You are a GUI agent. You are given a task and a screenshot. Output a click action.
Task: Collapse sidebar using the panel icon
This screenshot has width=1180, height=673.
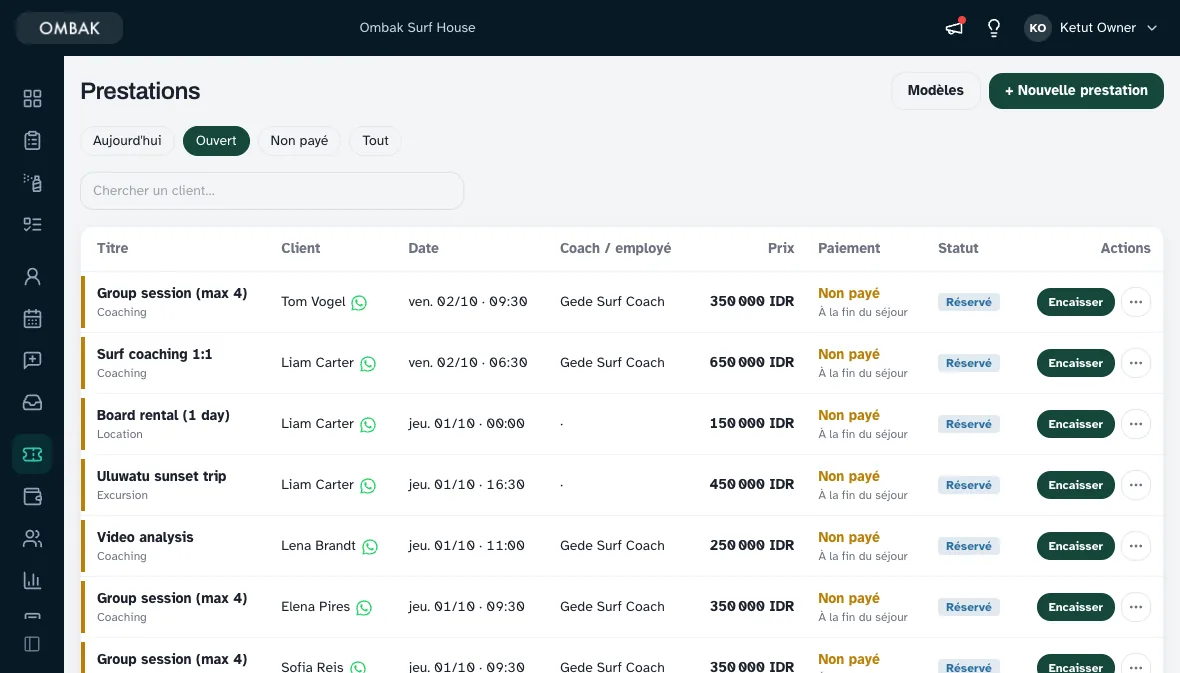32,644
